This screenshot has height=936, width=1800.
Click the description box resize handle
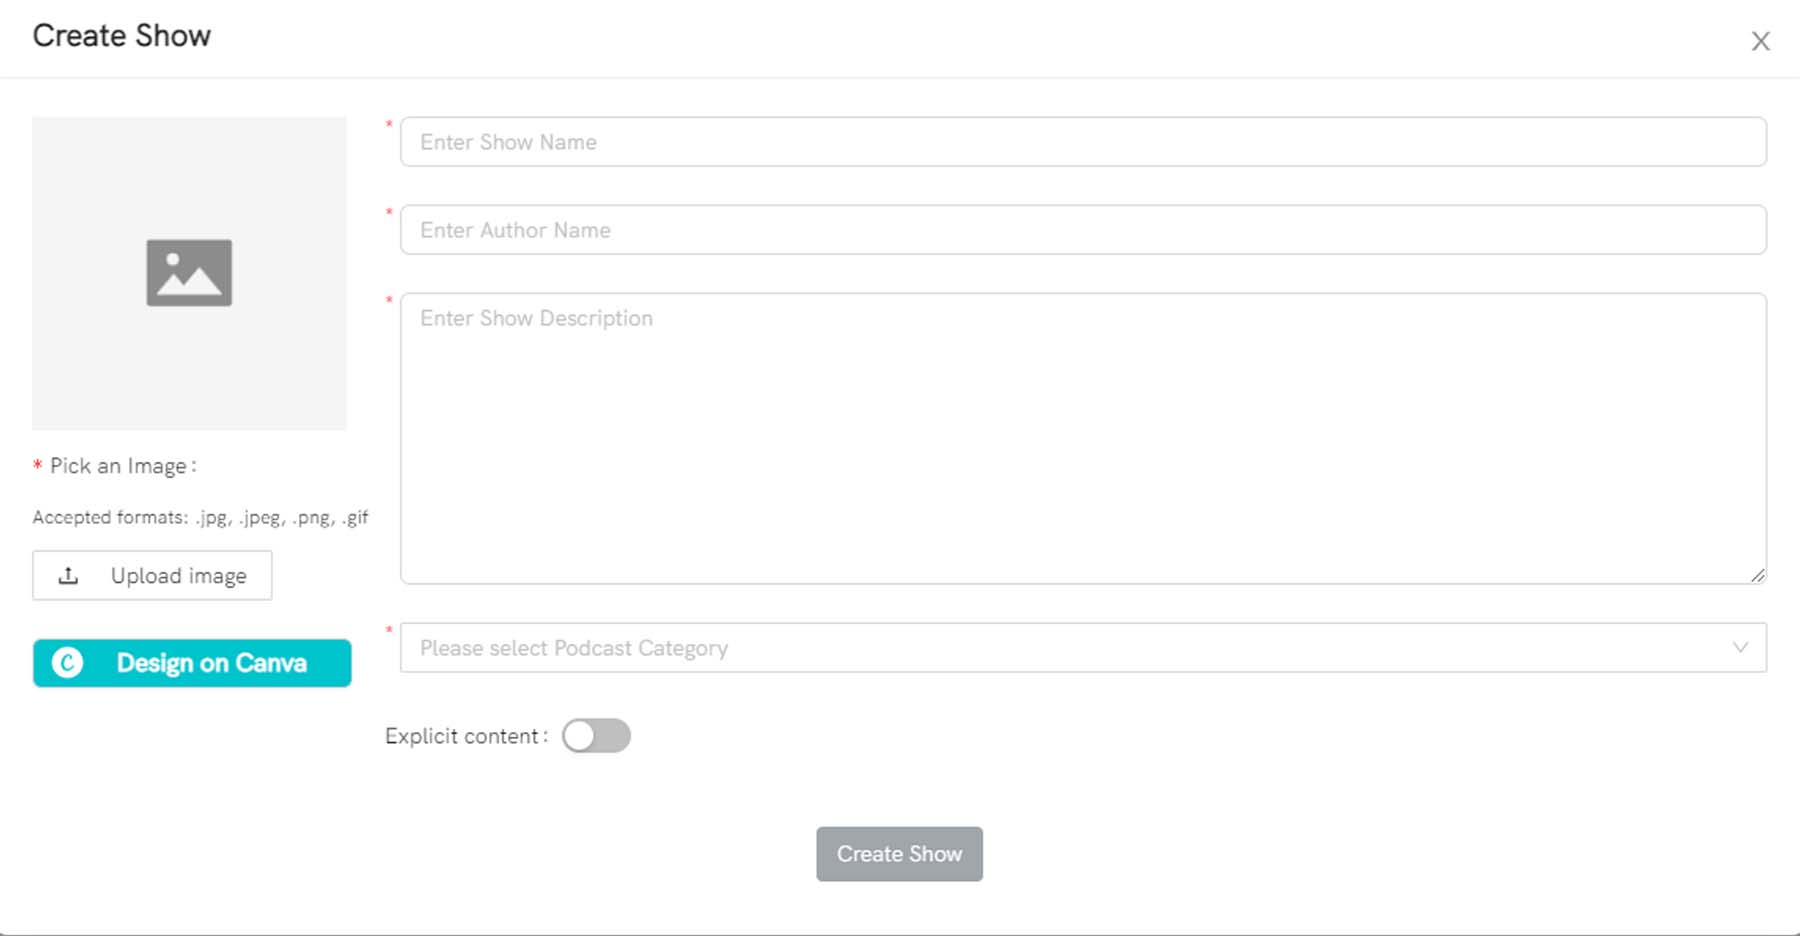point(1758,575)
